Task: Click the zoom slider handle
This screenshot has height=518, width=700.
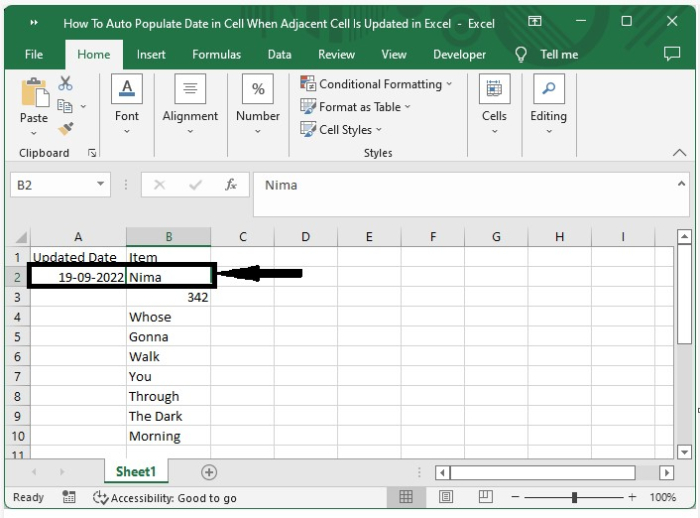Action: point(574,497)
